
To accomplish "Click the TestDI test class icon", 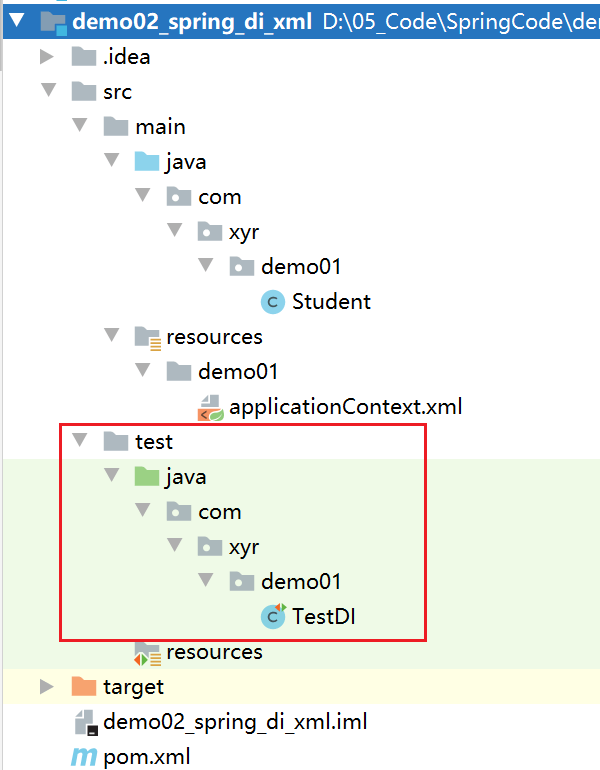I will (x=273, y=616).
